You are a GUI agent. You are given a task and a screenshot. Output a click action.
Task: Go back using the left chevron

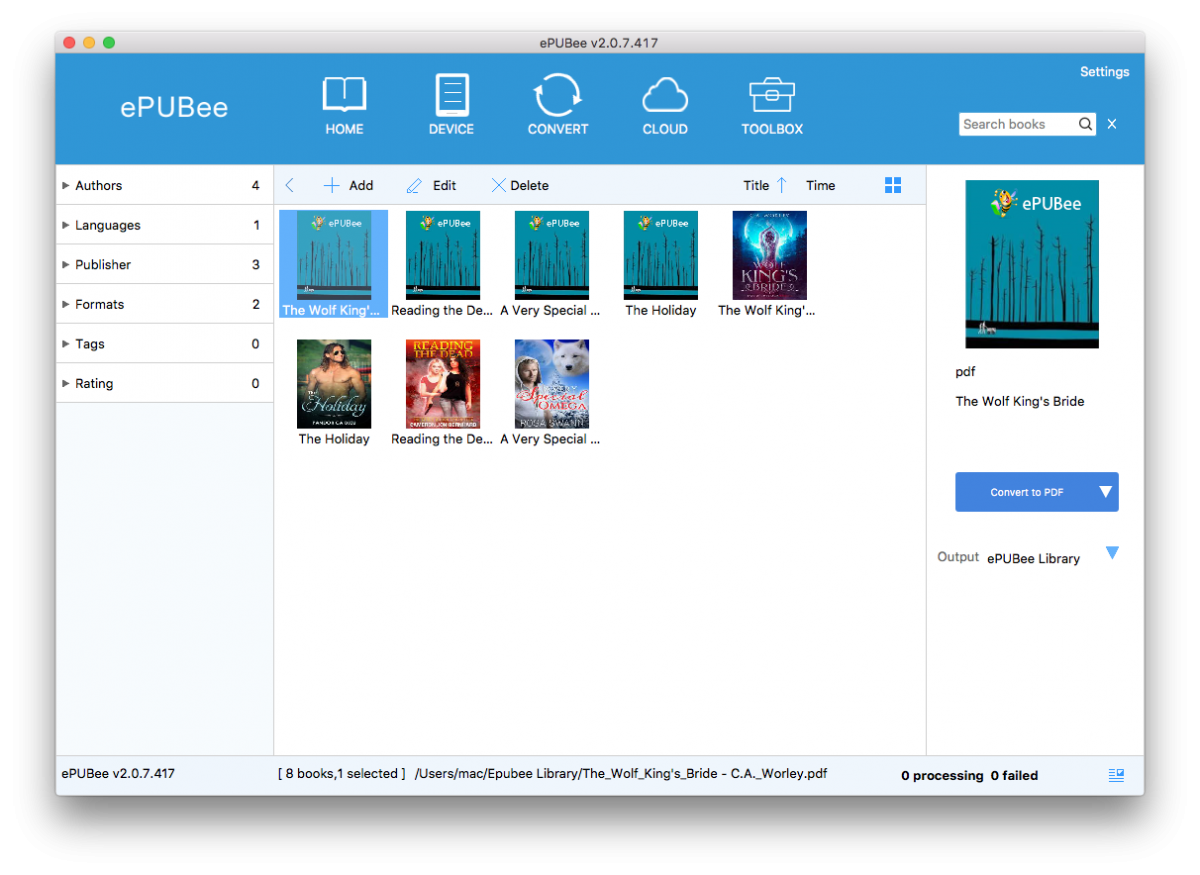(x=290, y=185)
